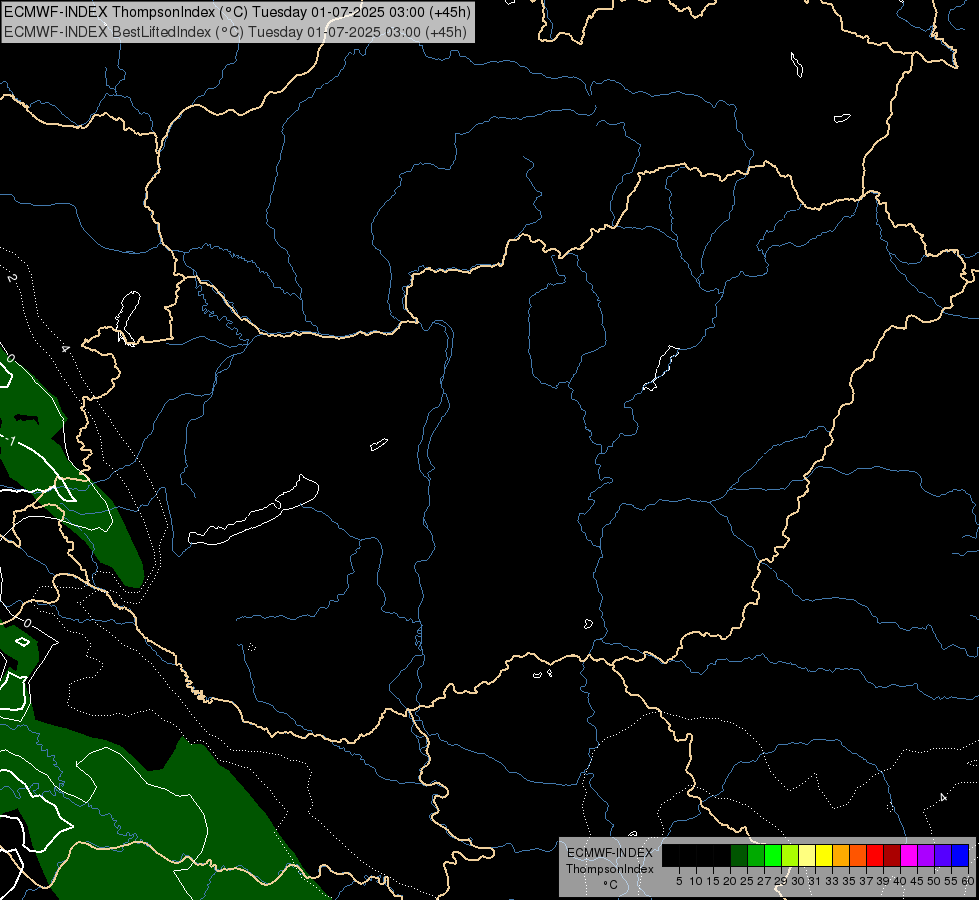The image size is (979, 900).
Task: Select the pale yellow 30–31 legend swatch
Action: [807, 855]
